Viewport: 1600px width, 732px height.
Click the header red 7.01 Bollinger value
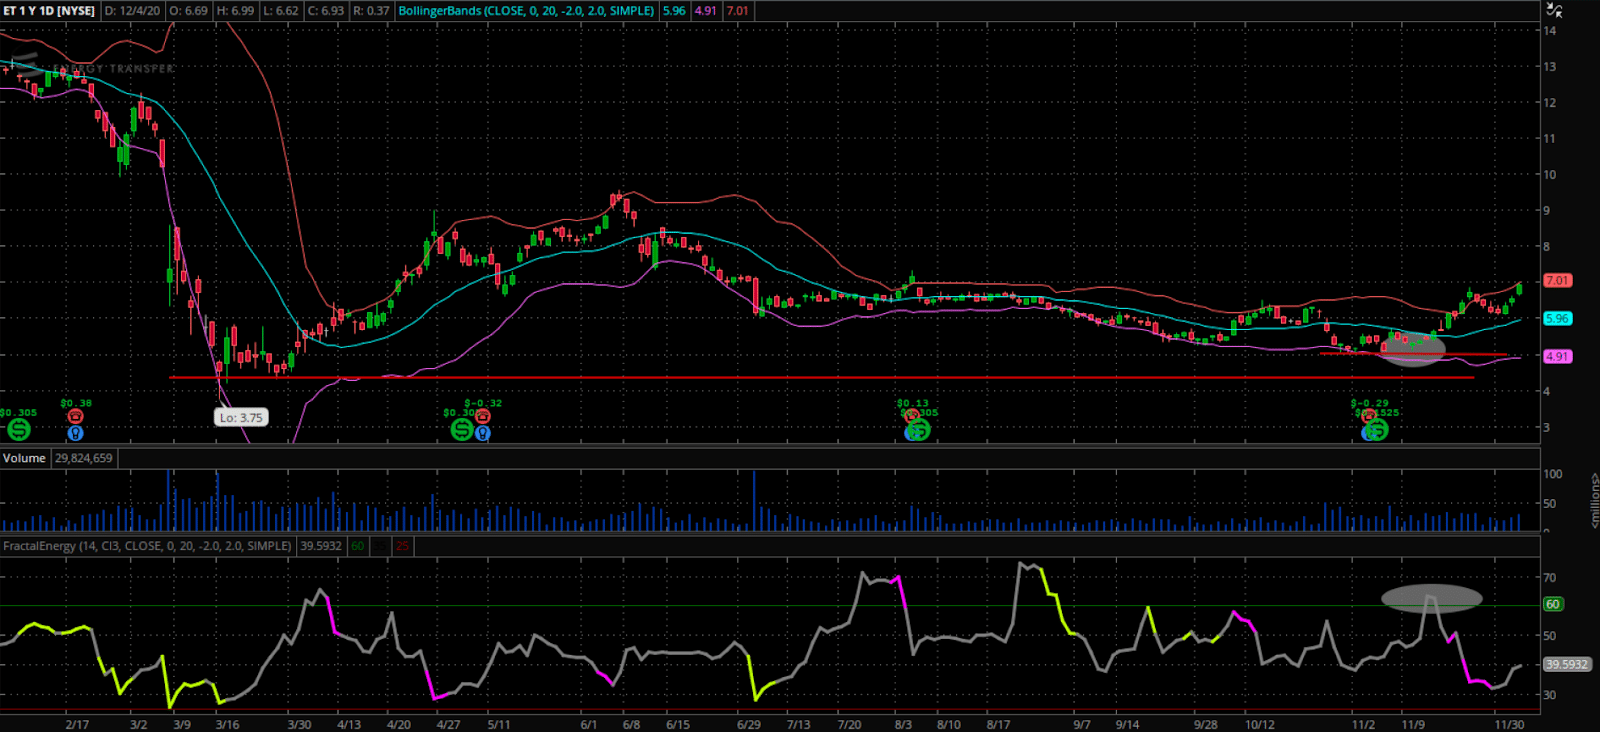(x=738, y=11)
